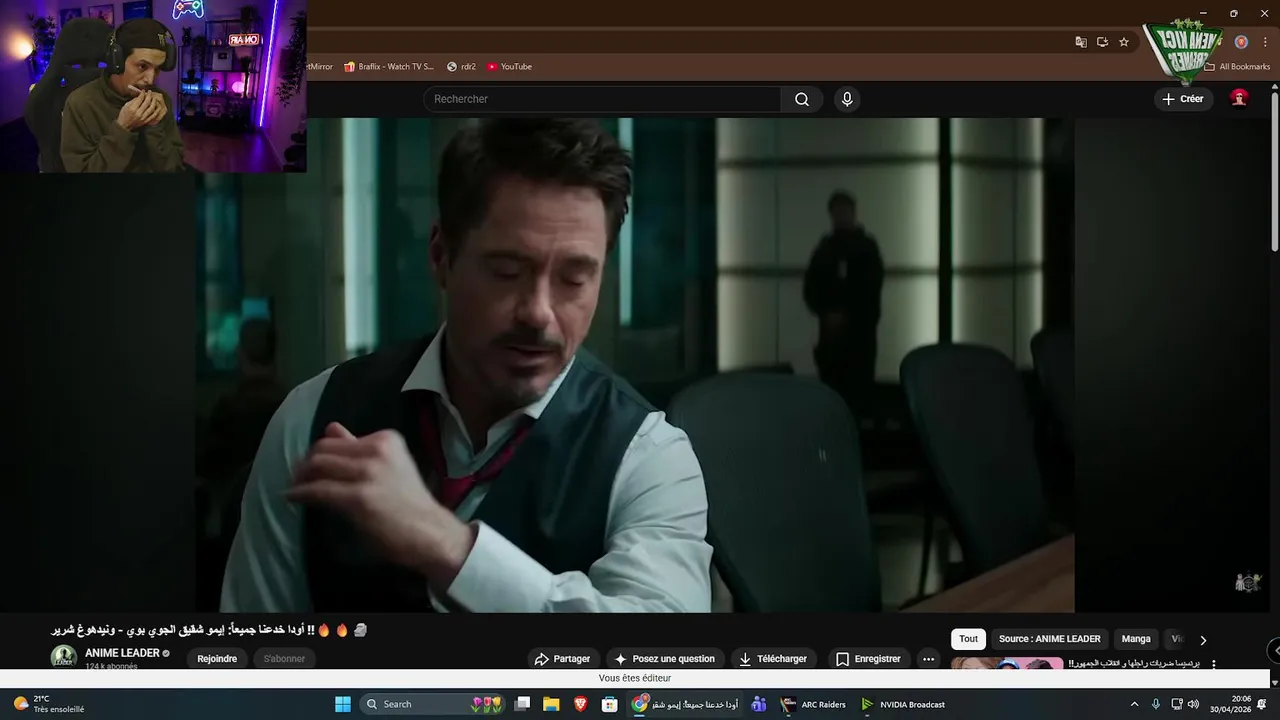Open the YouTube account avatar menu

[1239, 98]
